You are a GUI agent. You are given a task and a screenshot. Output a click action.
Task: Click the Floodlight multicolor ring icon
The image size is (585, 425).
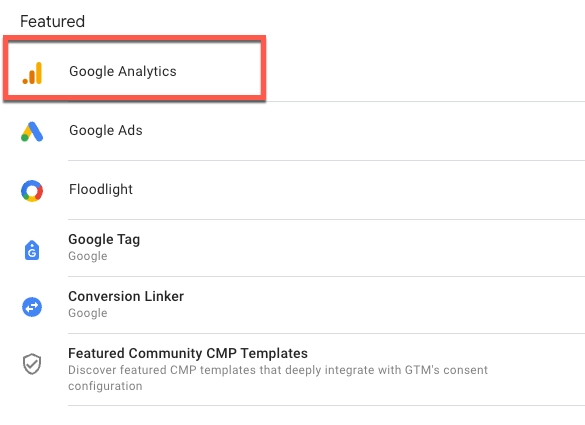(x=32, y=191)
